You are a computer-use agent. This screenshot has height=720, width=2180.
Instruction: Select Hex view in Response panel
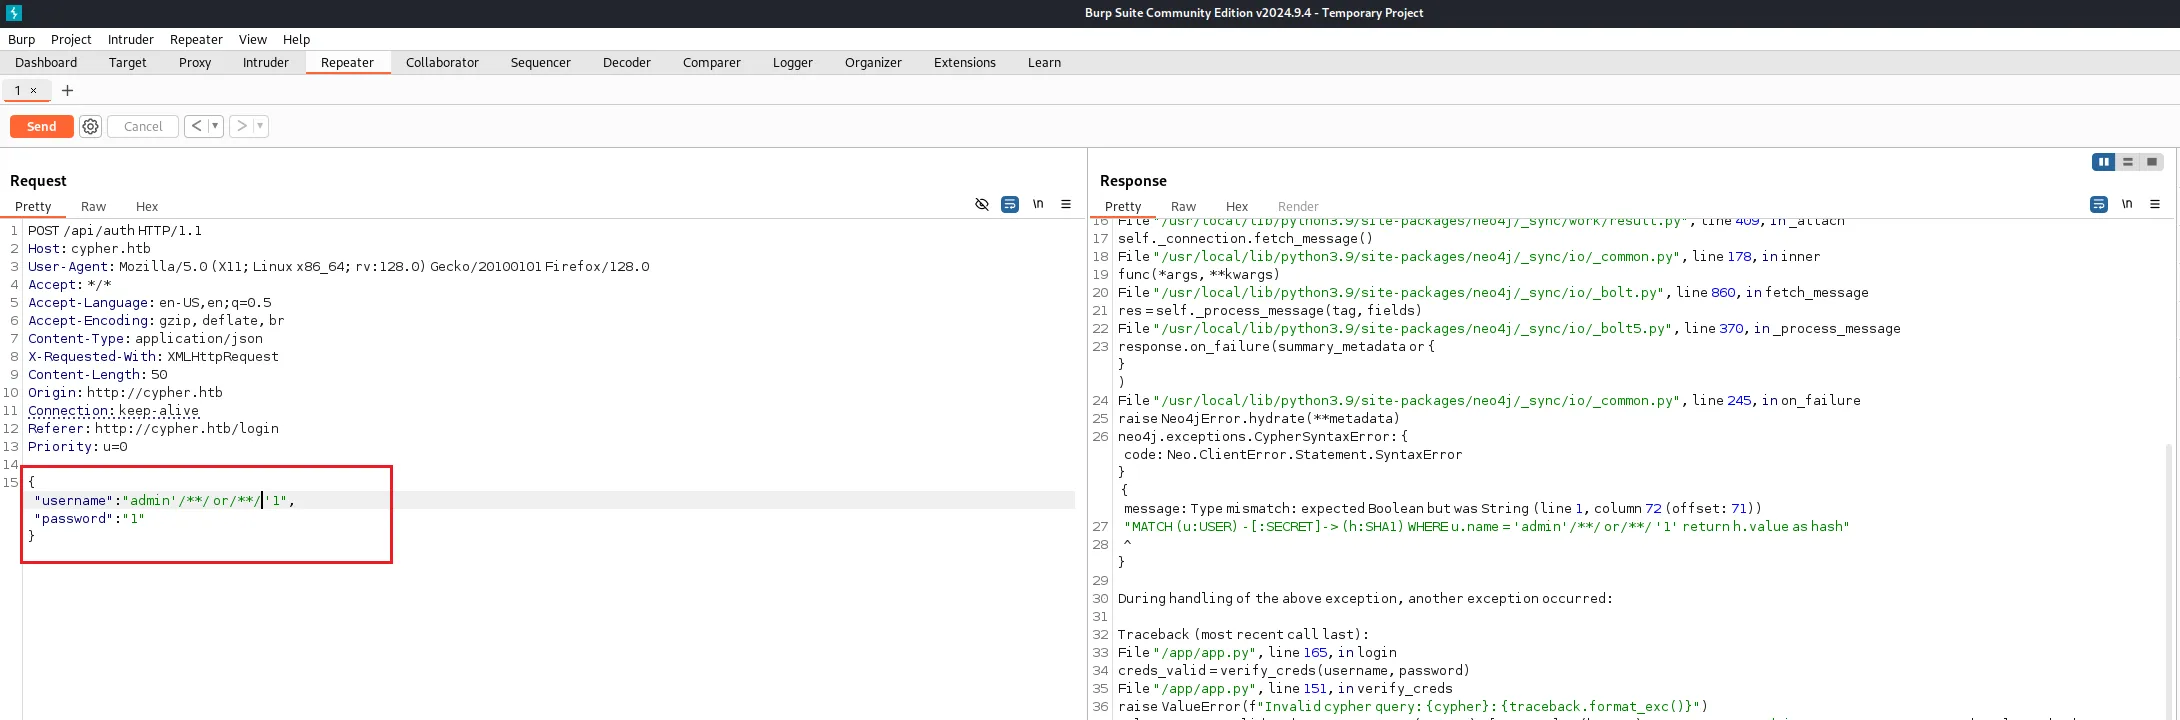tap(1237, 206)
